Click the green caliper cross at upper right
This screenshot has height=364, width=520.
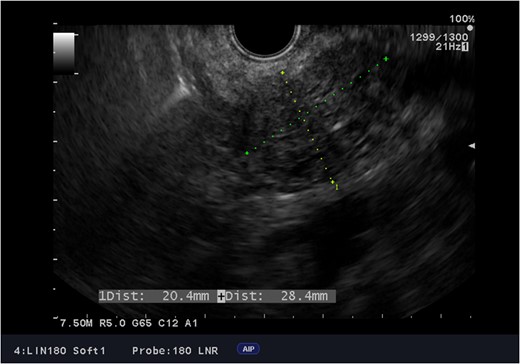point(386,59)
